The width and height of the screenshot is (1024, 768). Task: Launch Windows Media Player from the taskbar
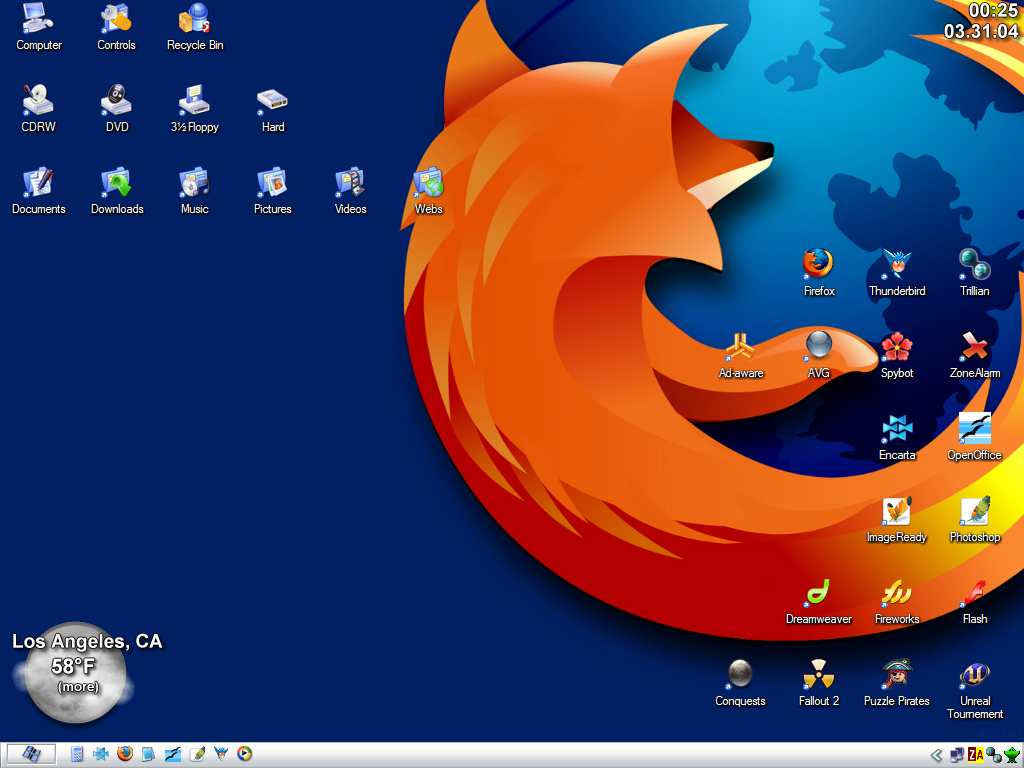tap(244, 754)
